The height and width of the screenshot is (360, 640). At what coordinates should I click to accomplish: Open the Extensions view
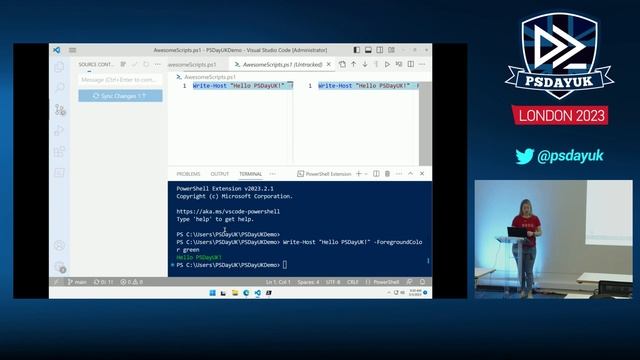pos(60,152)
